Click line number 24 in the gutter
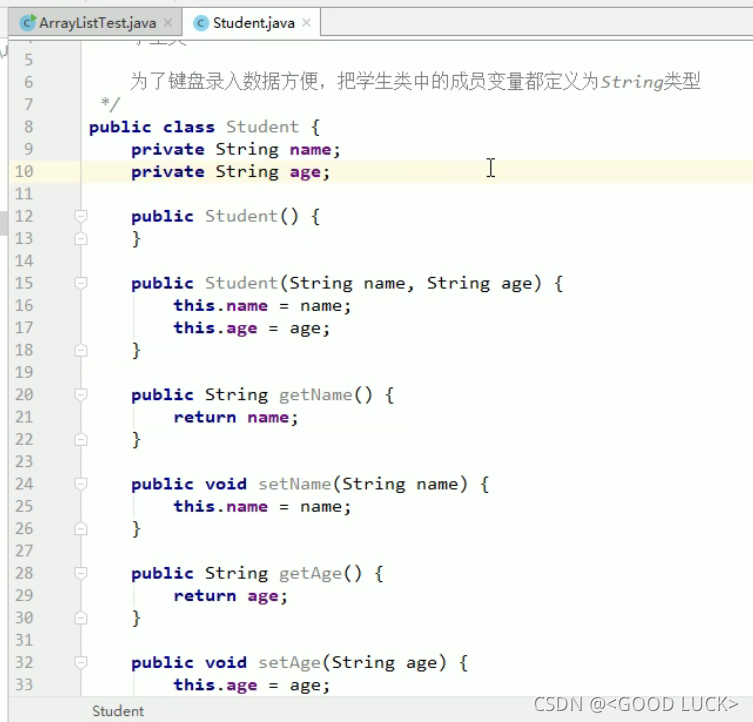Image resolution: width=753 pixels, height=722 pixels. 24,483
